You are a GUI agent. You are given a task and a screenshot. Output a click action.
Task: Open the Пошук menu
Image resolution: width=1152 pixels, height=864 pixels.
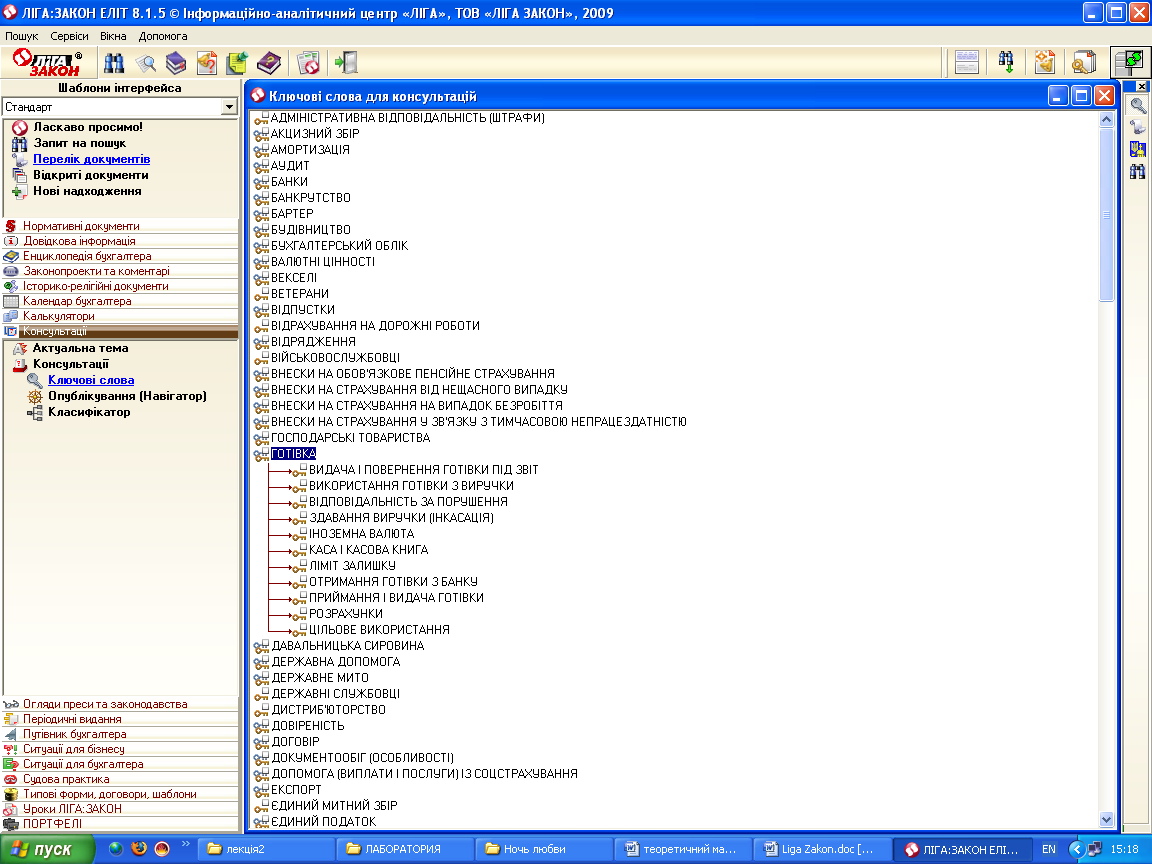click(21, 36)
